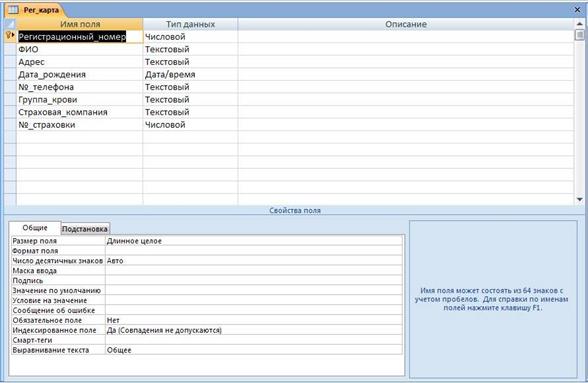Select the Группа_крови field name cell
The width and height of the screenshot is (588, 383).
[80, 99]
